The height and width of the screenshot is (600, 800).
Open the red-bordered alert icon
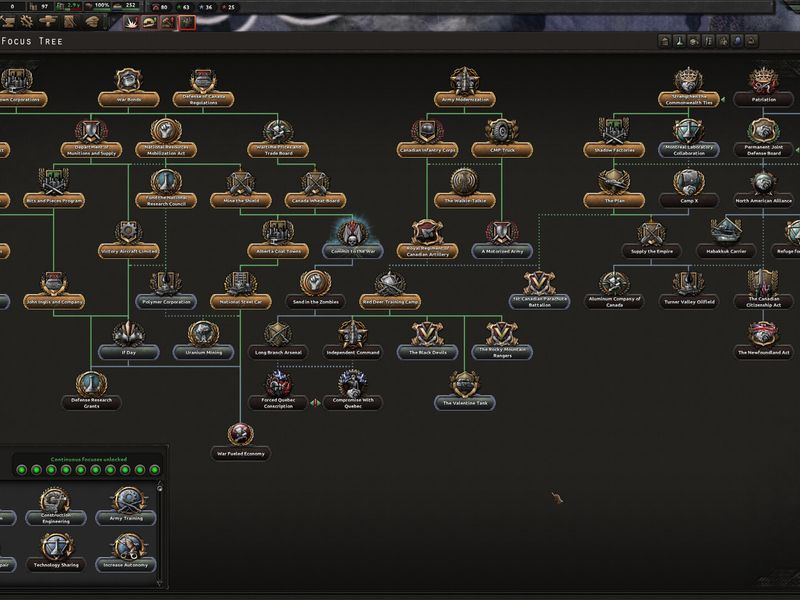click(187, 22)
